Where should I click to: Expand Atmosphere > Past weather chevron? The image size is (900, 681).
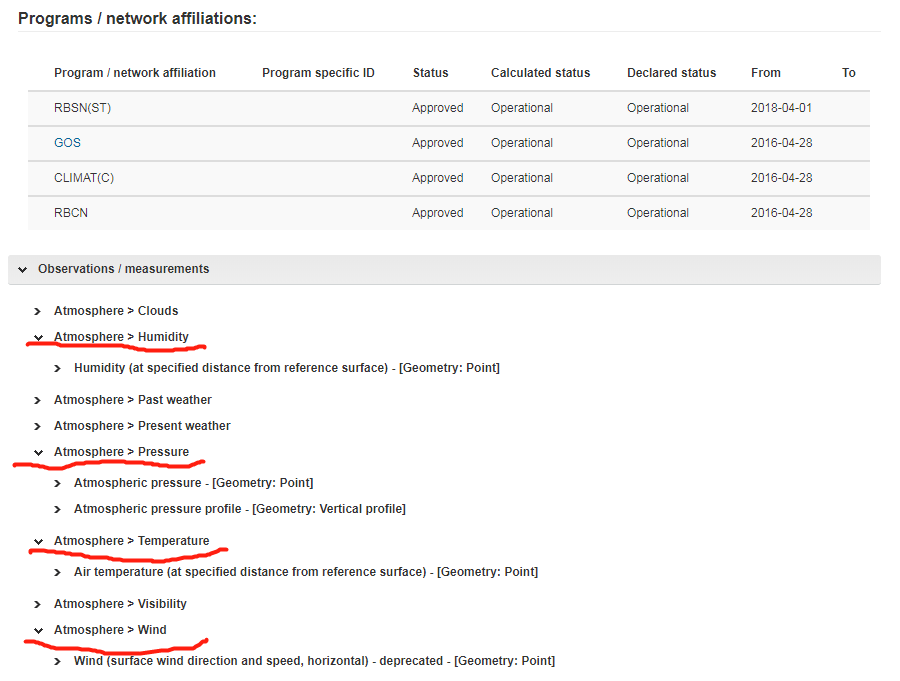(x=37, y=400)
